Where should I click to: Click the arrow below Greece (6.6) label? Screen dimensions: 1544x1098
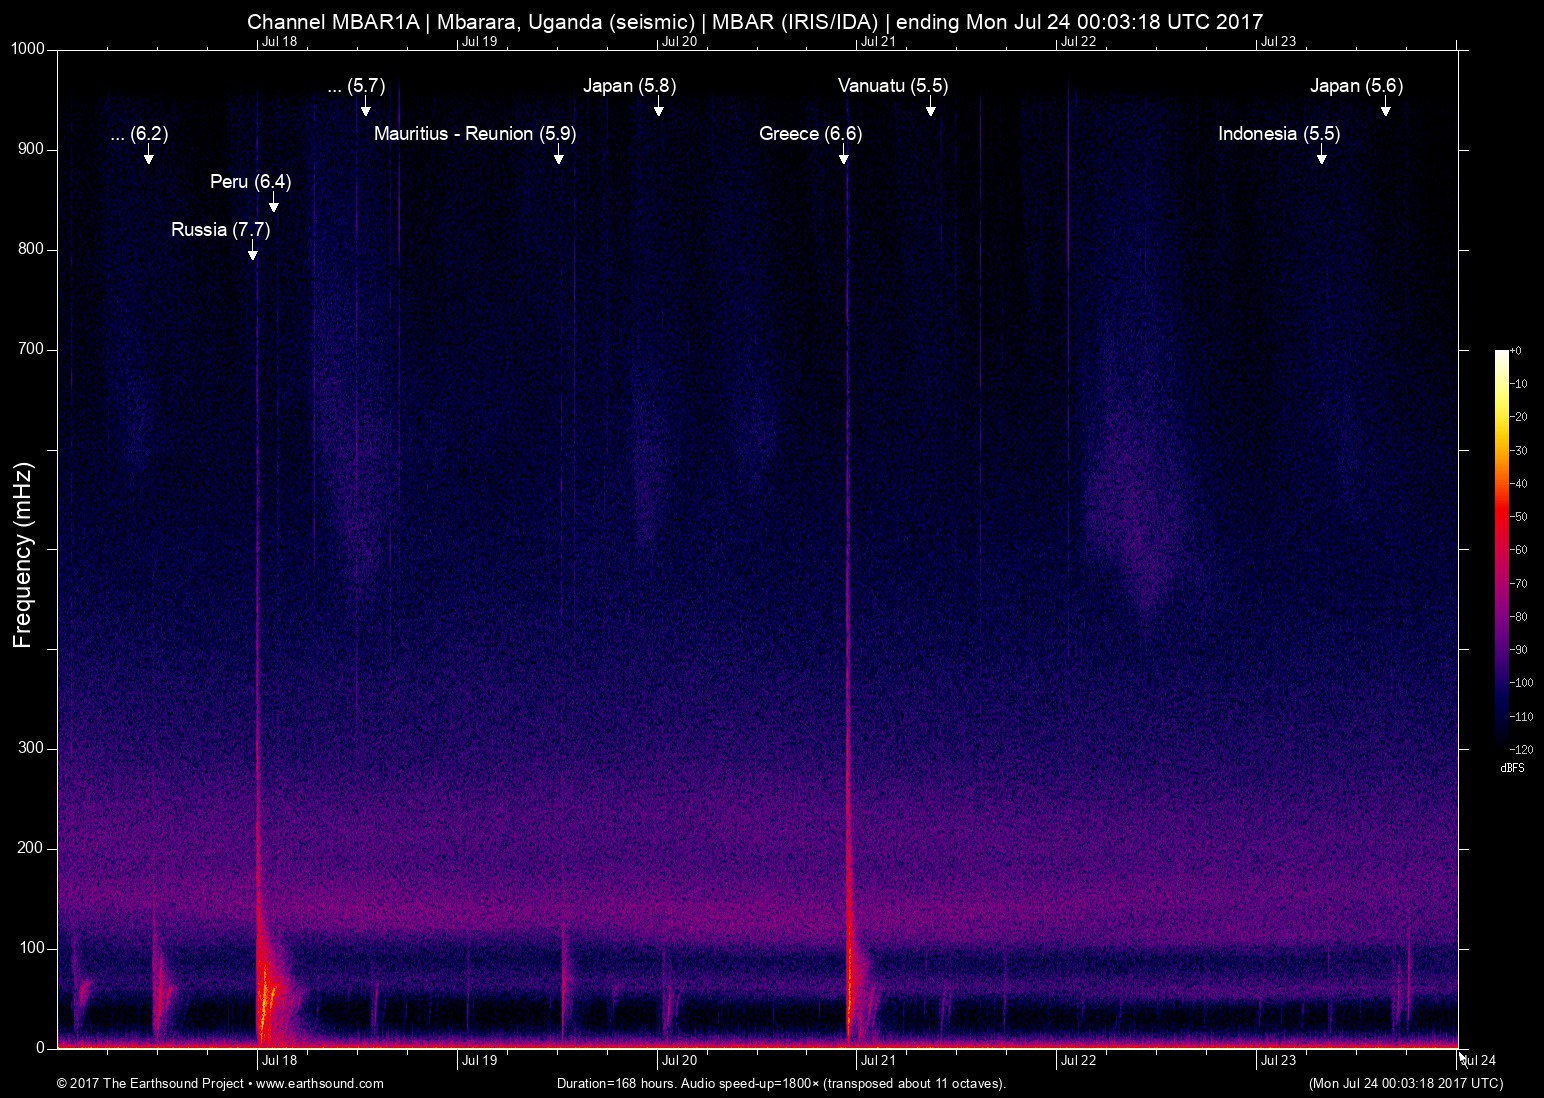[844, 155]
